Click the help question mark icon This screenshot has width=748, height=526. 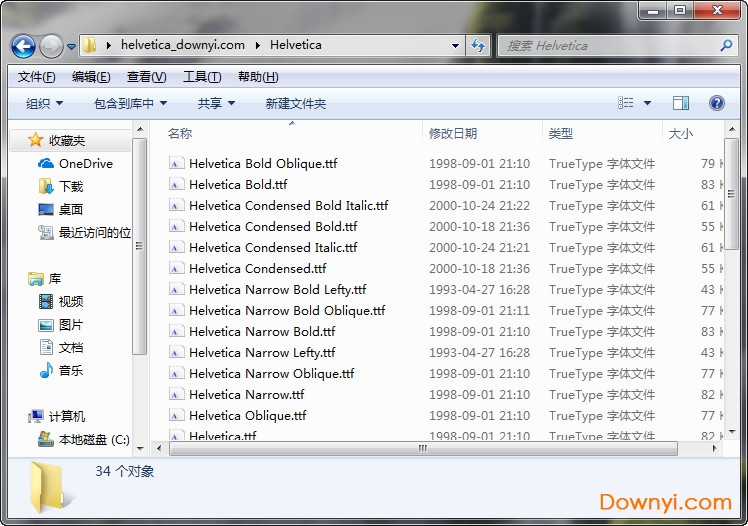point(717,103)
